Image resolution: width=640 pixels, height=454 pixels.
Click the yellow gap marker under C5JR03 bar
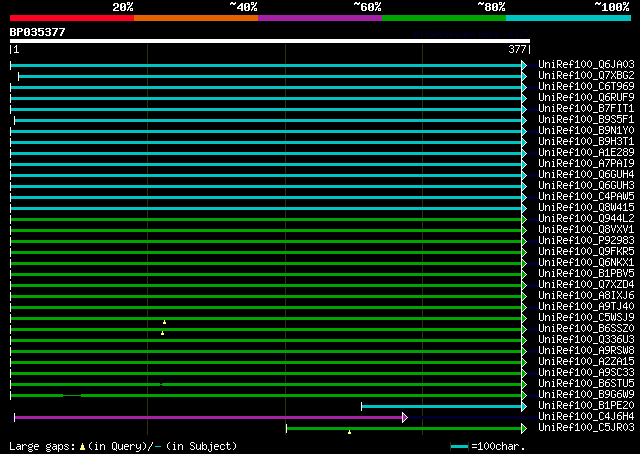[349, 432]
